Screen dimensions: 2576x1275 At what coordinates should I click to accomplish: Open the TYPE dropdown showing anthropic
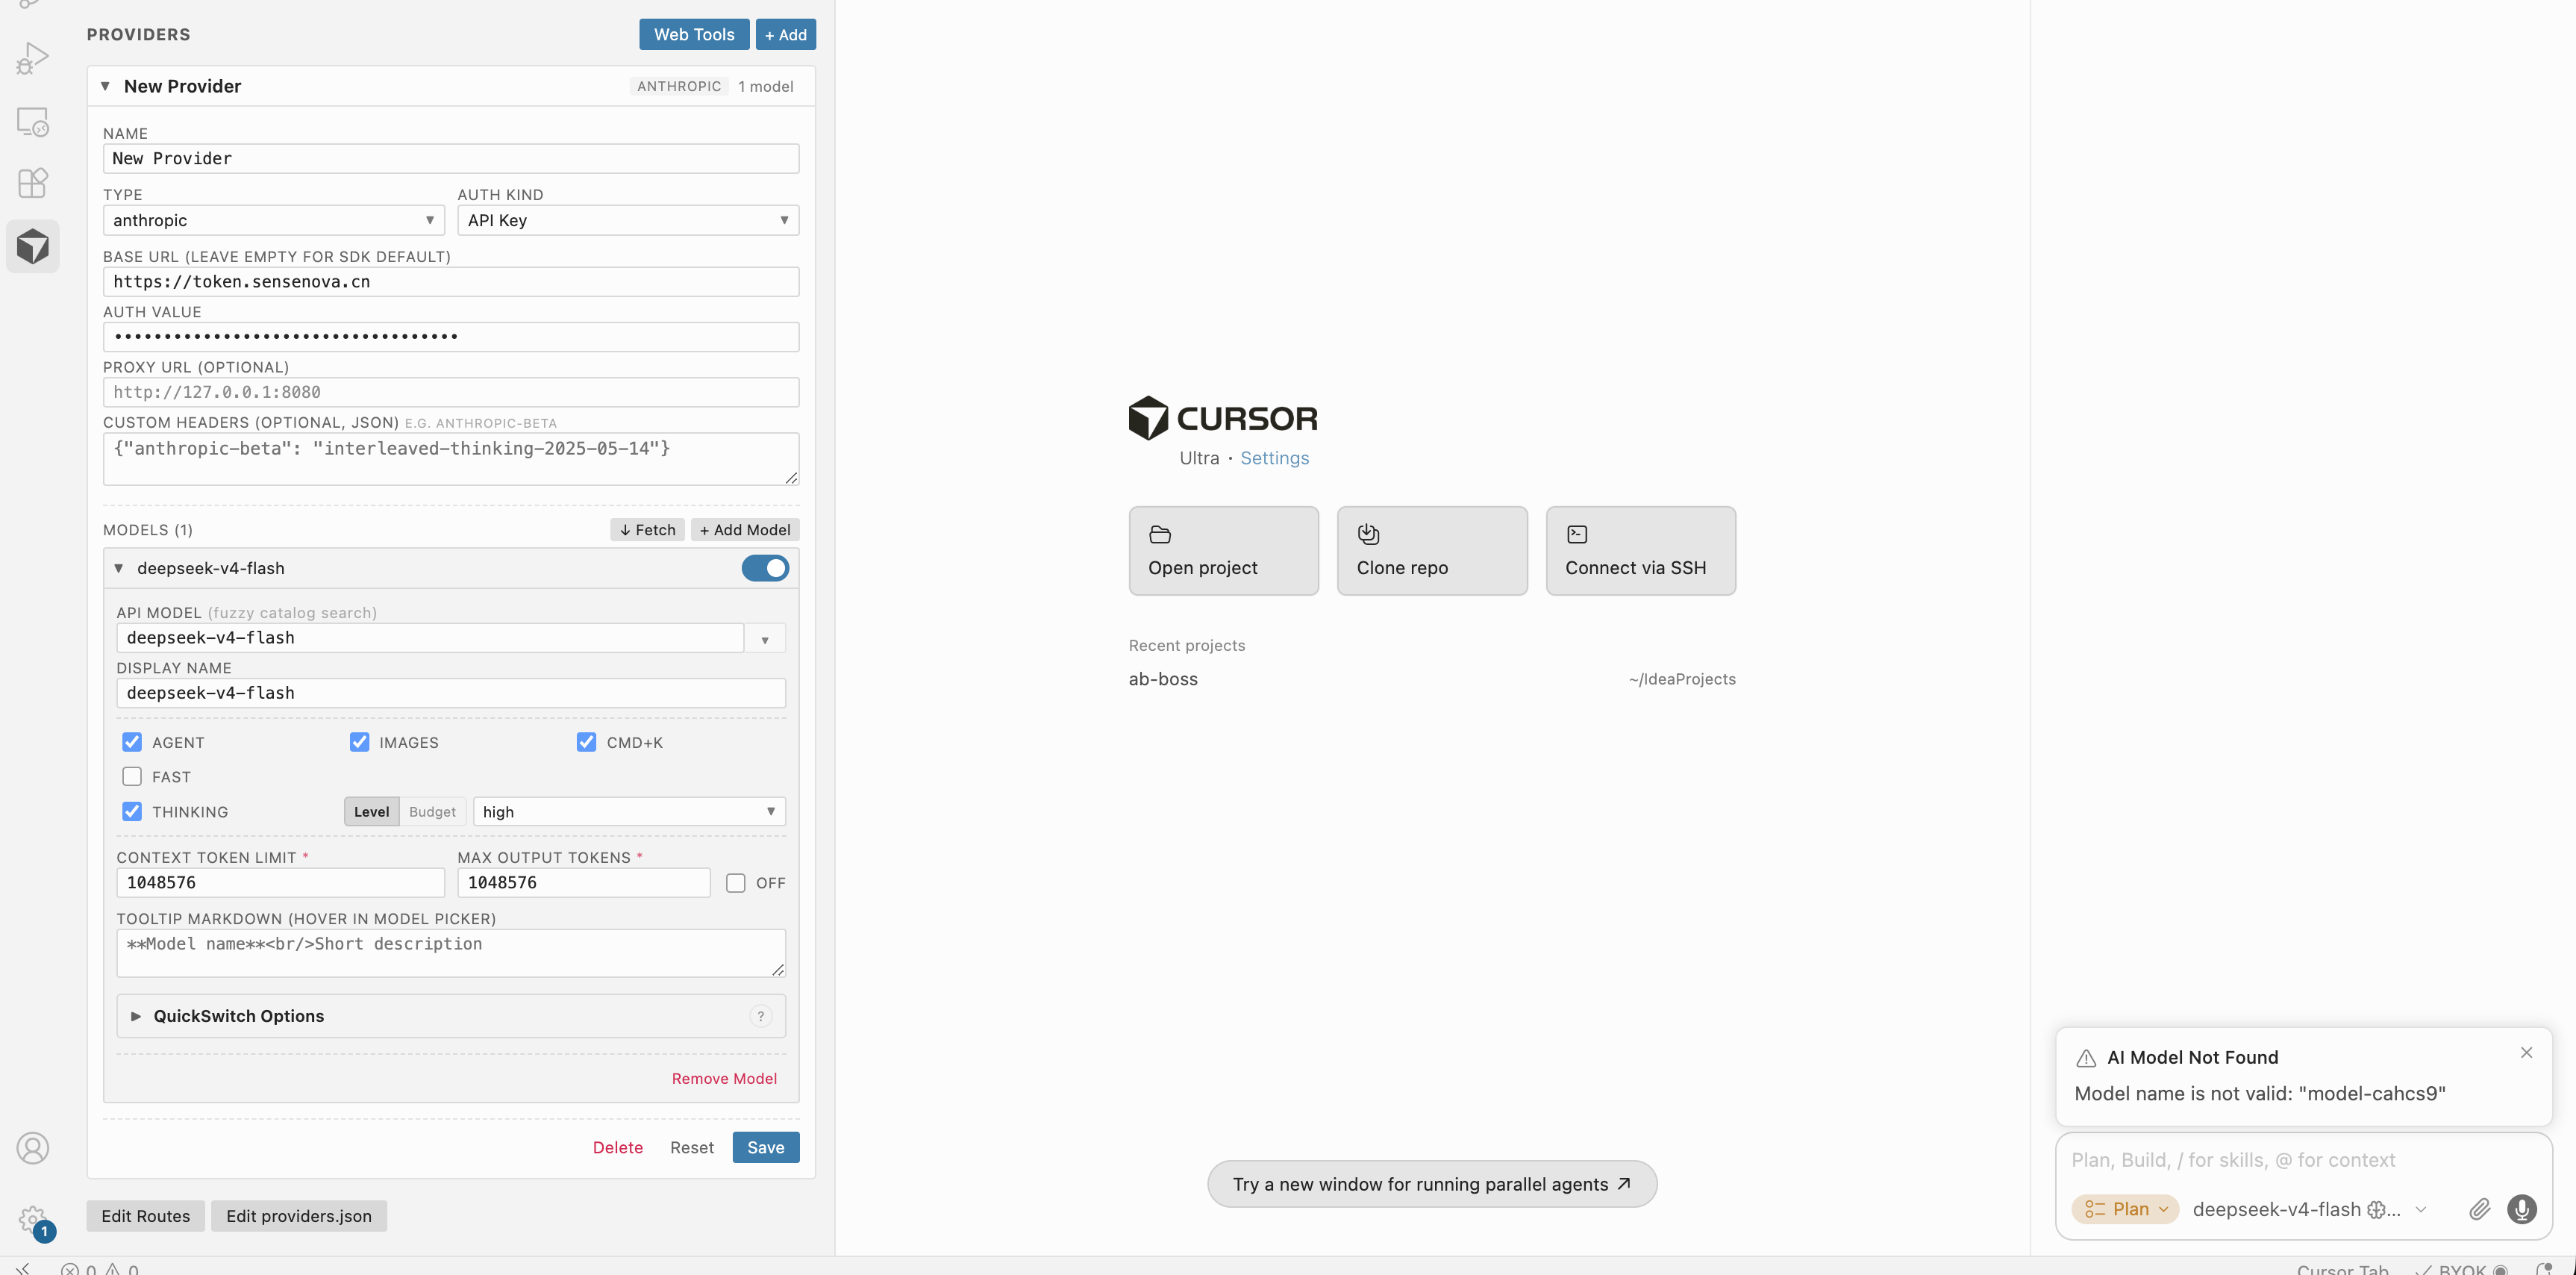(x=273, y=220)
